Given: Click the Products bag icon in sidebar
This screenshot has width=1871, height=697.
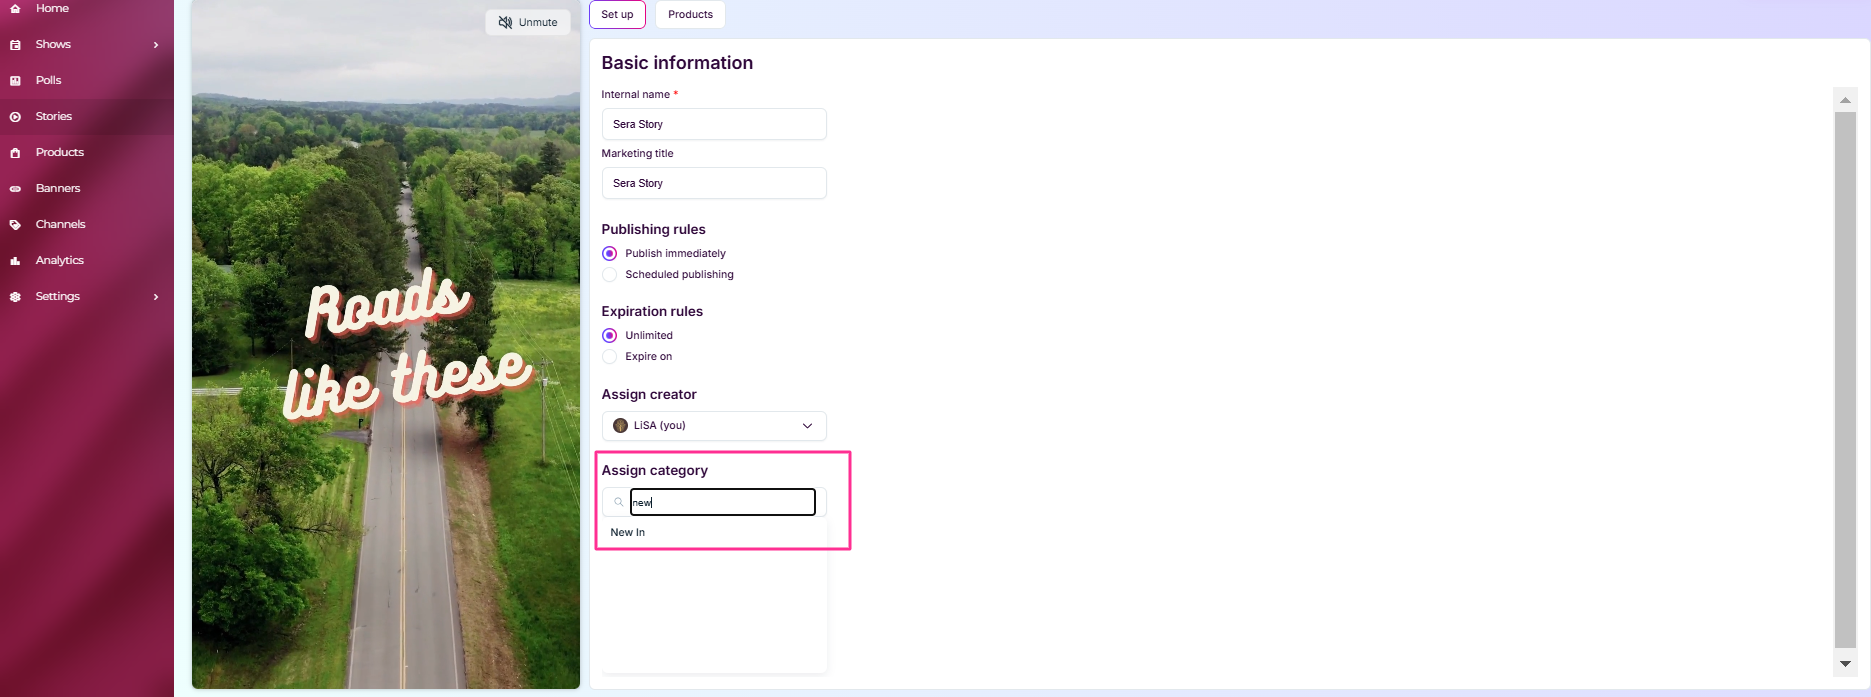Looking at the screenshot, I should 15,153.
